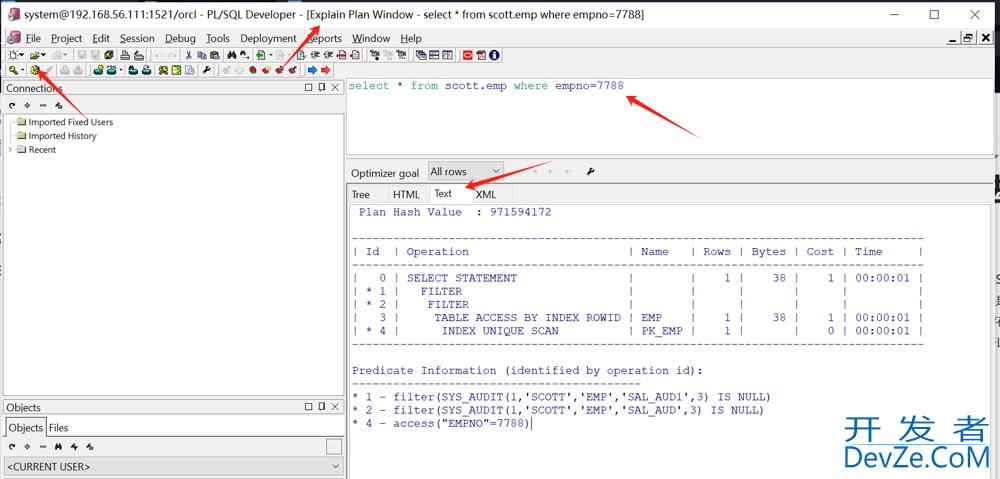This screenshot has height=479, width=1000.
Task: Open the Project menu
Action: point(66,38)
